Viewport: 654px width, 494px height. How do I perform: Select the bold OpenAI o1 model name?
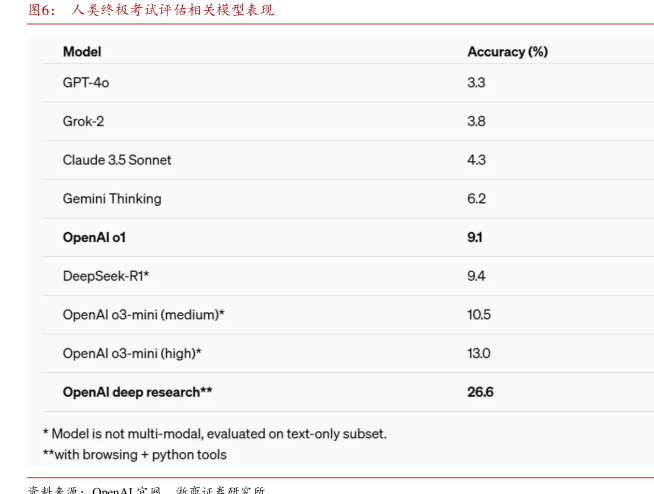(94, 238)
